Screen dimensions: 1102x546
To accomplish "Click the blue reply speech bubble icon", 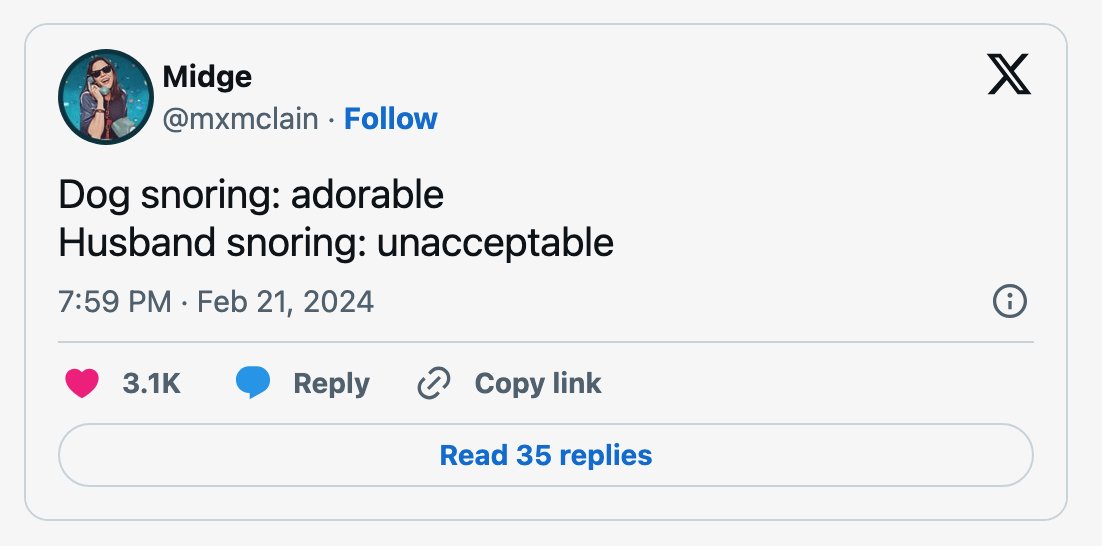I will pos(253,384).
